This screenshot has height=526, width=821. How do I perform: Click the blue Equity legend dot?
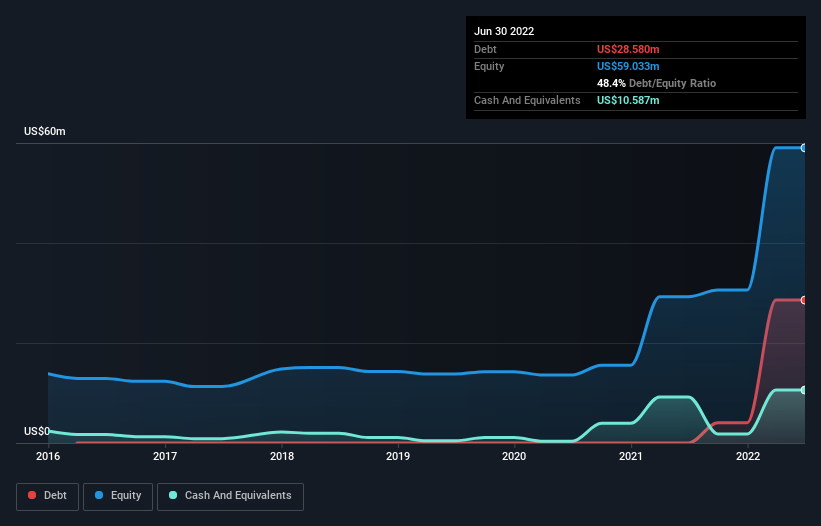coord(98,495)
